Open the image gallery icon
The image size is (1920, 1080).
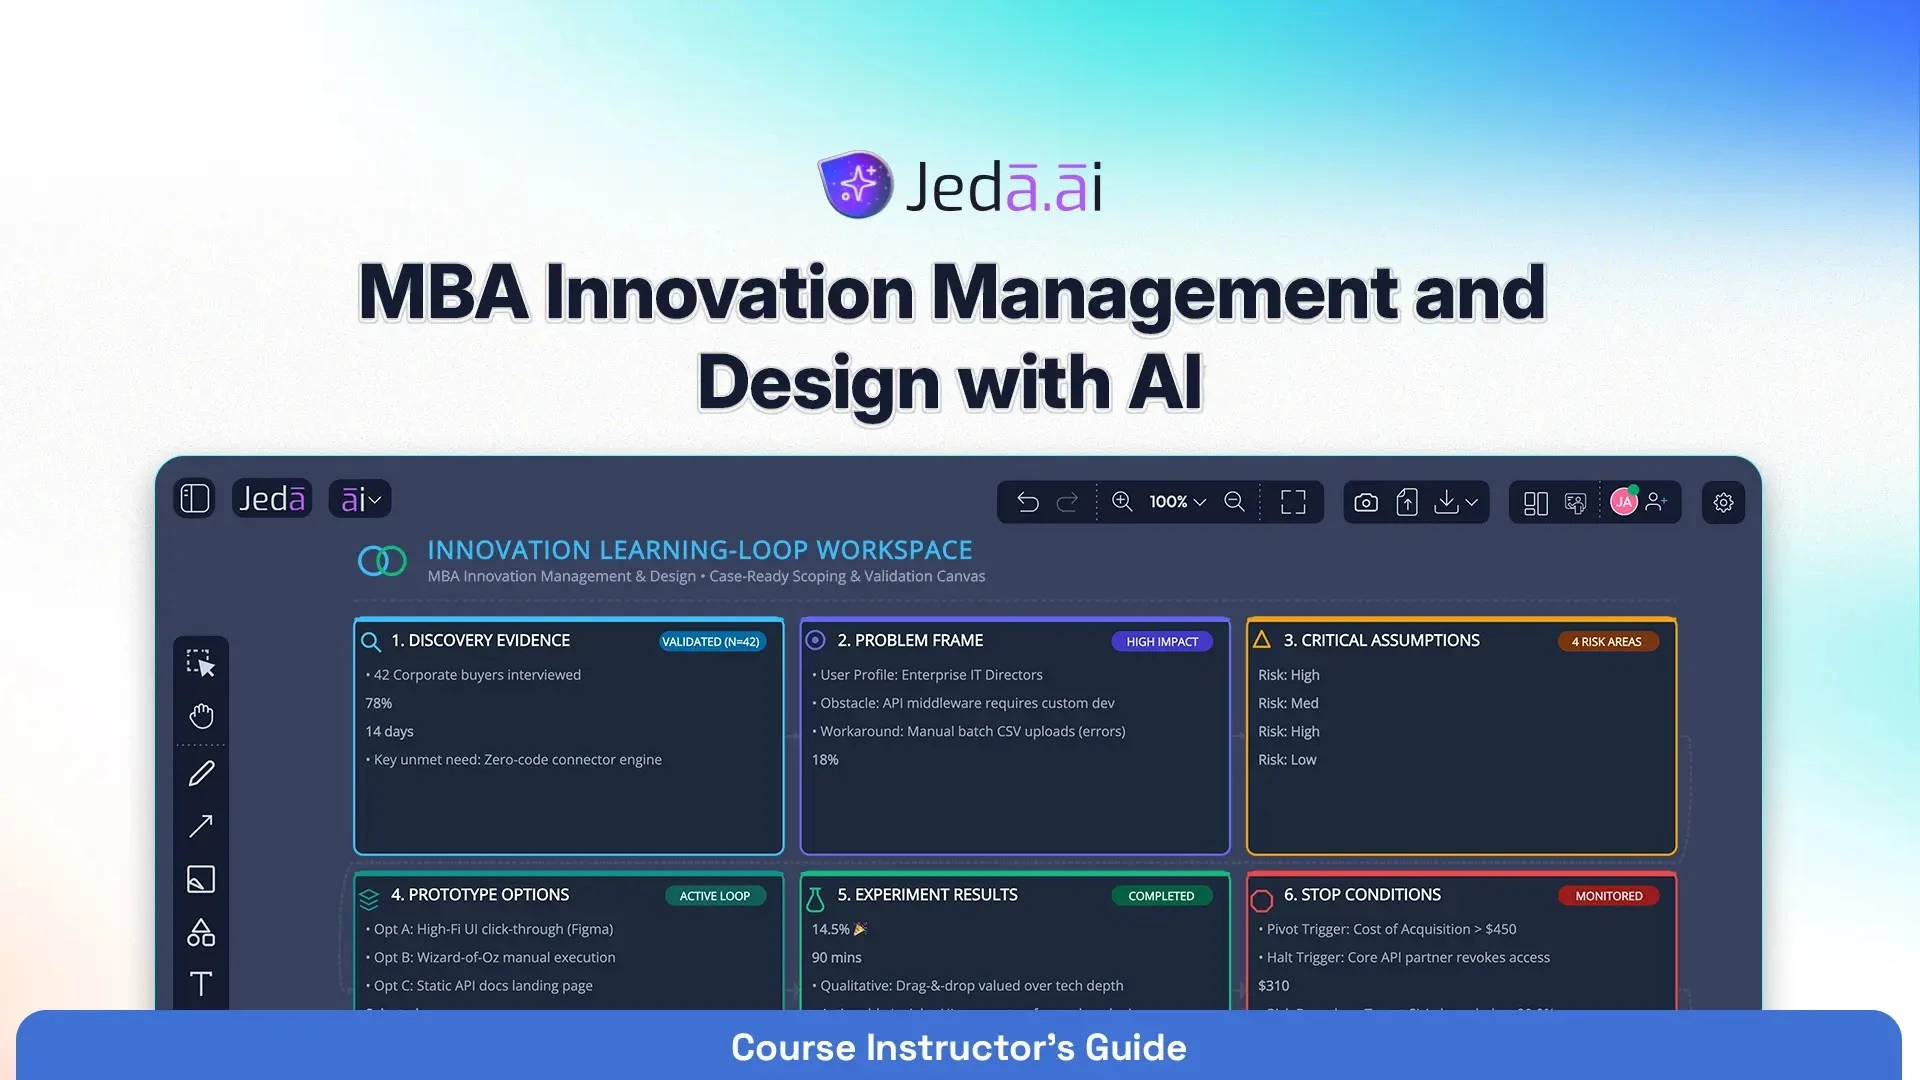point(1576,503)
